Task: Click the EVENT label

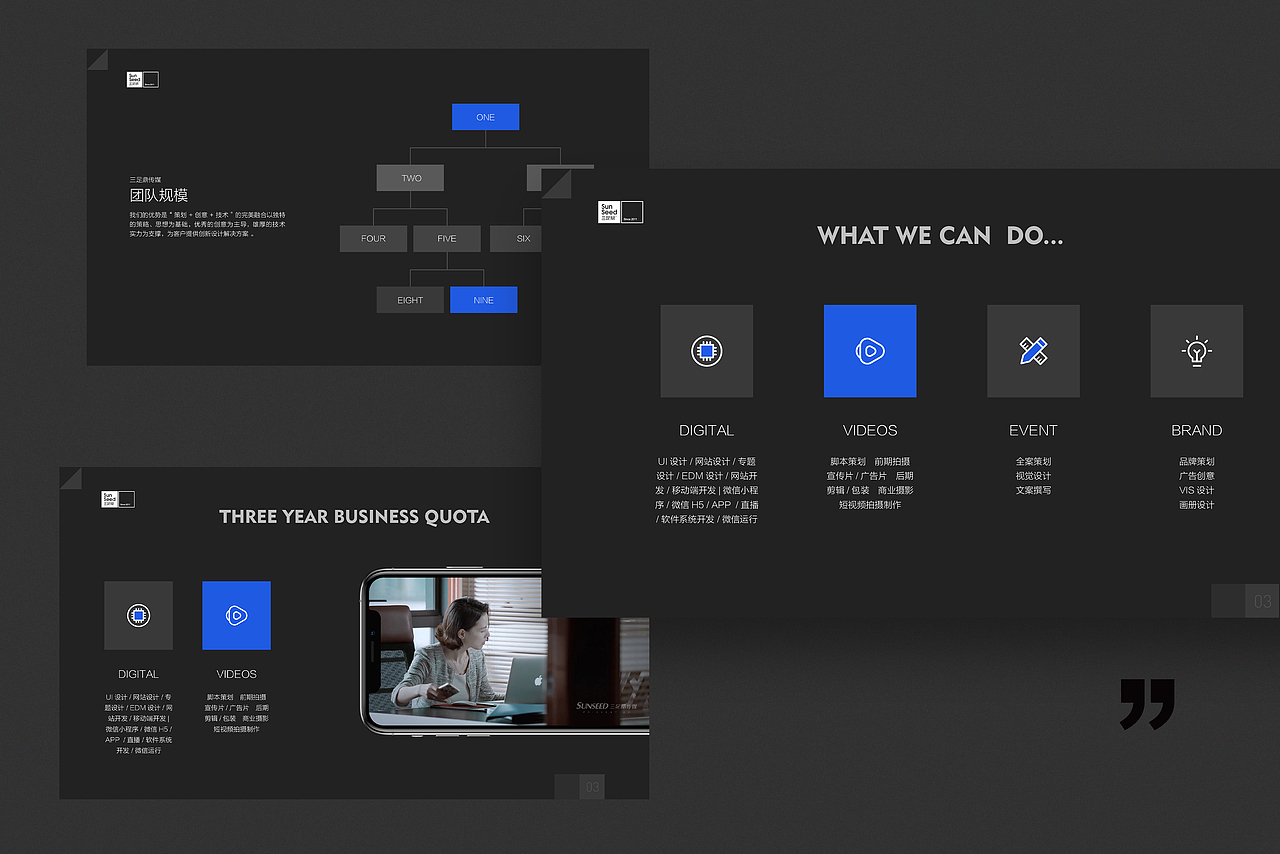Action: (1033, 430)
